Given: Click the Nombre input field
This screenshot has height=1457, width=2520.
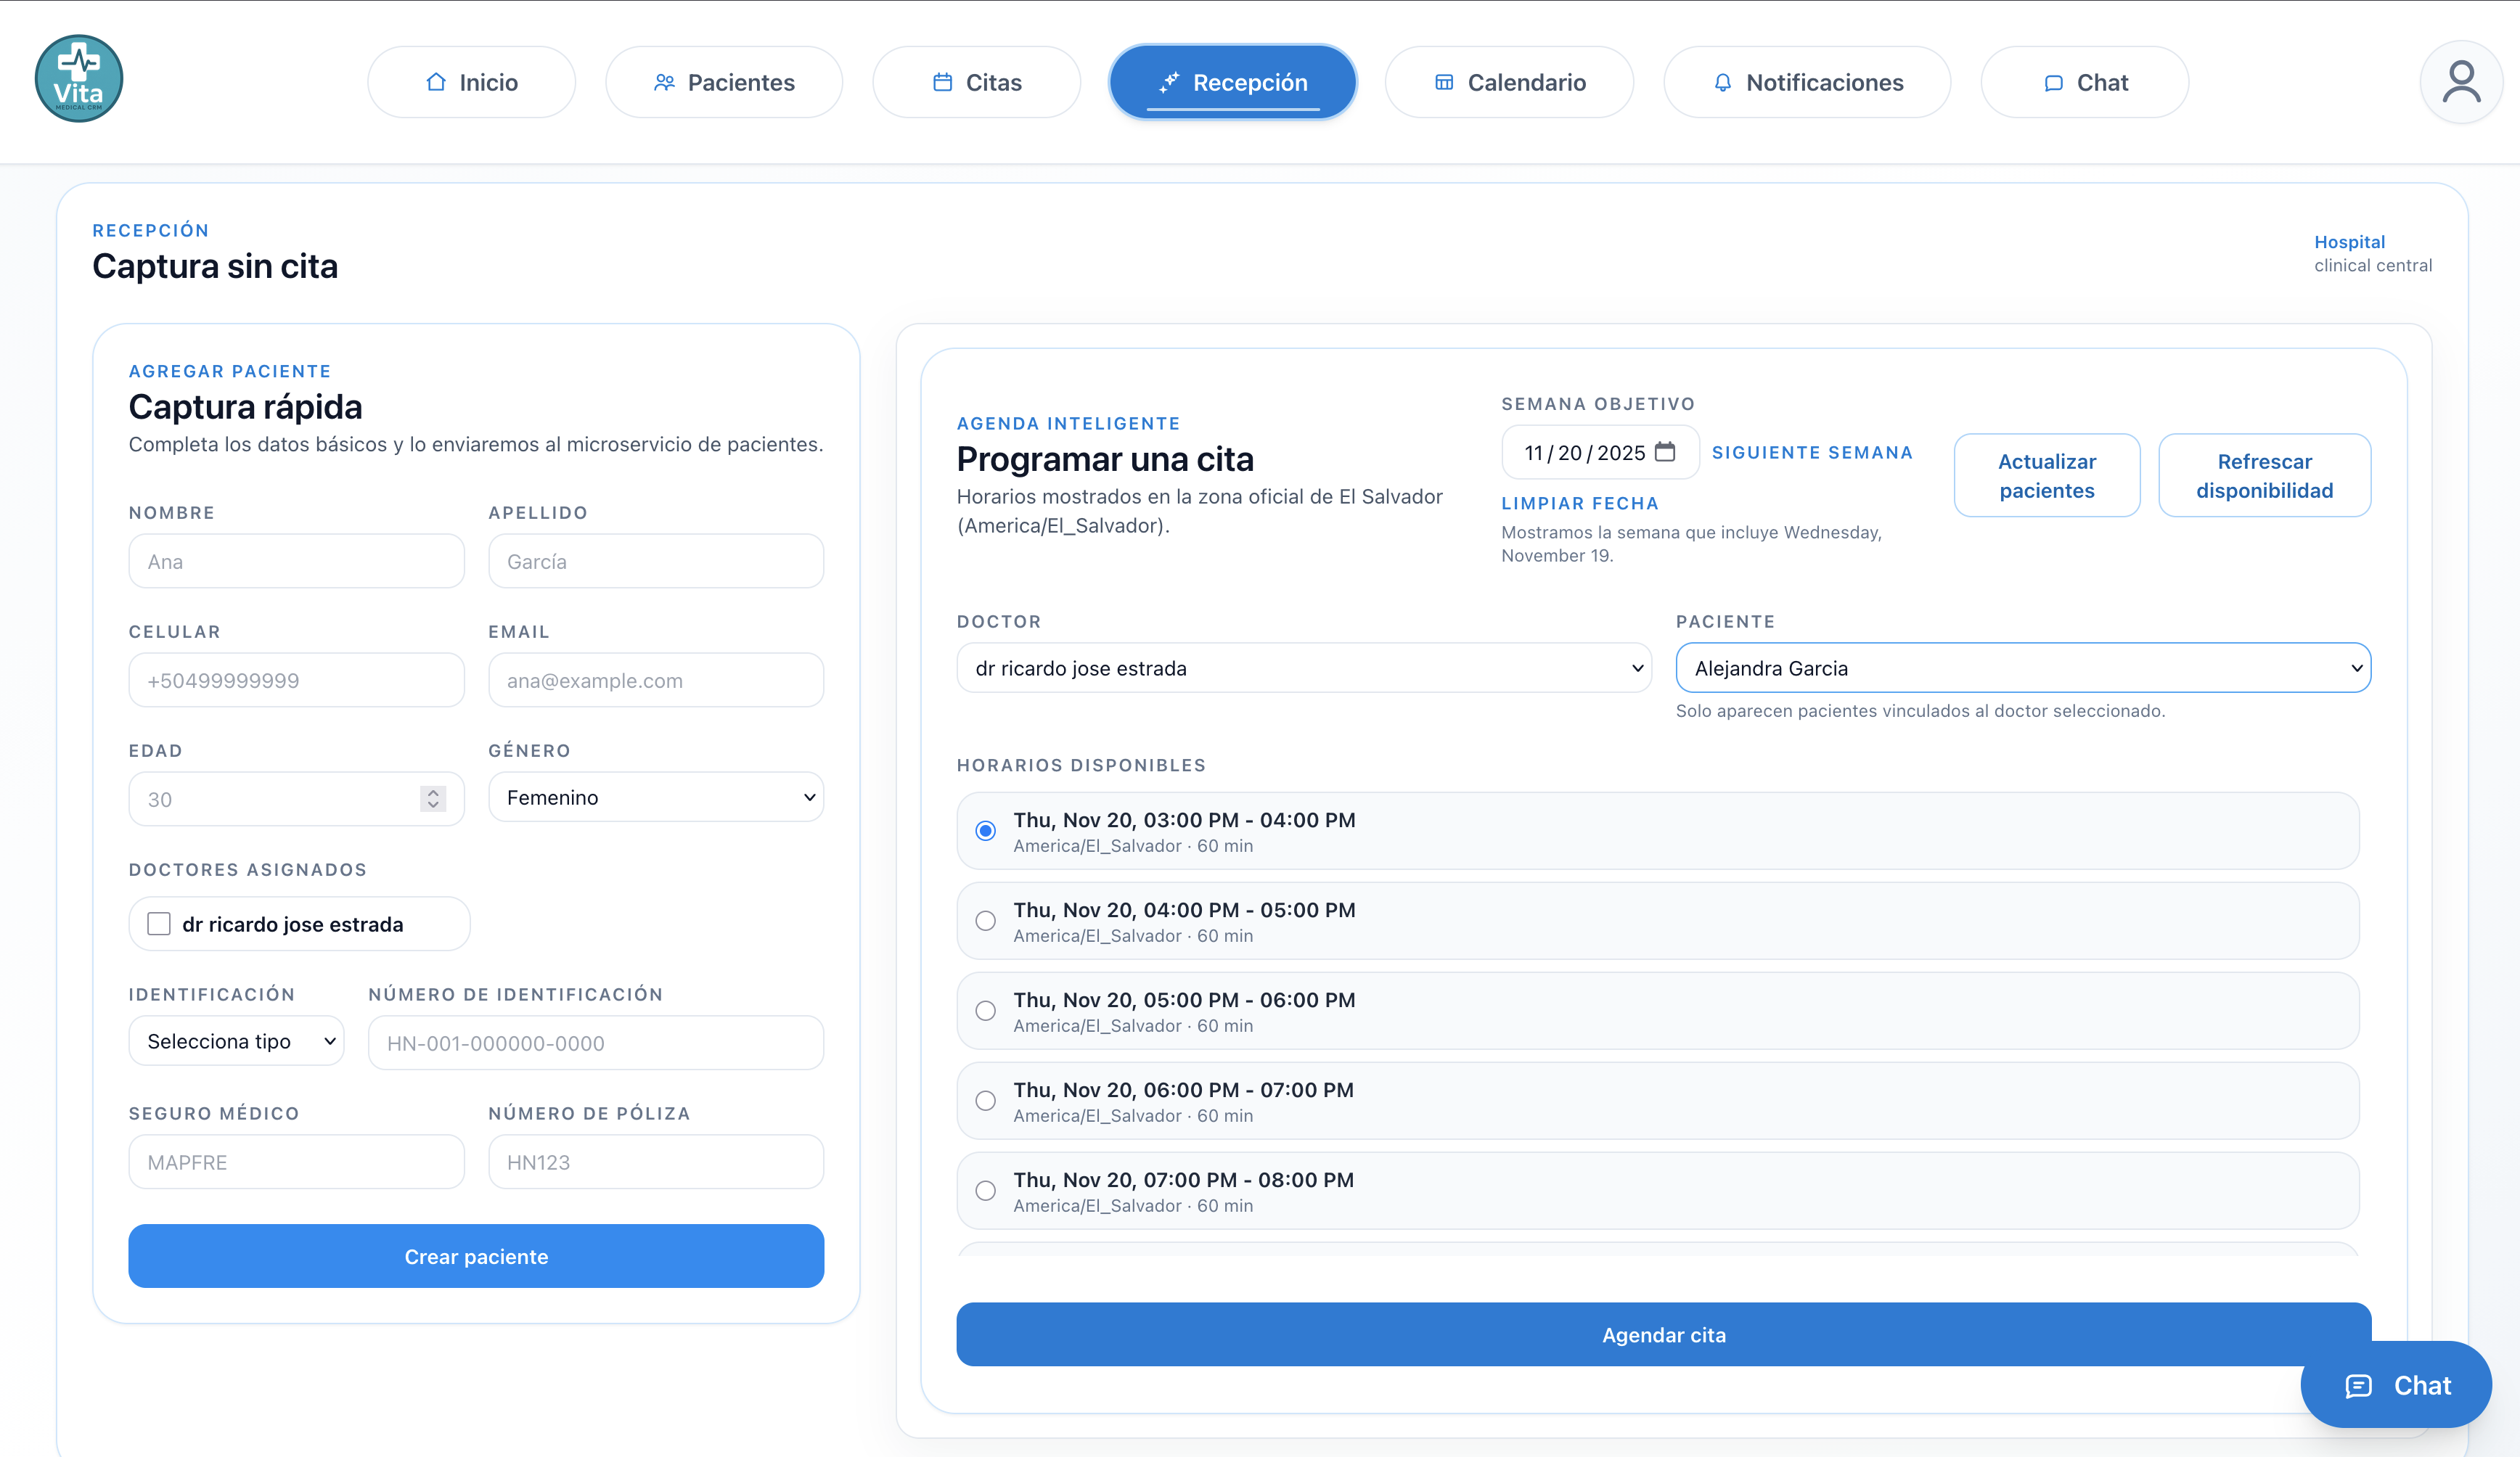Looking at the screenshot, I should click(296, 561).
